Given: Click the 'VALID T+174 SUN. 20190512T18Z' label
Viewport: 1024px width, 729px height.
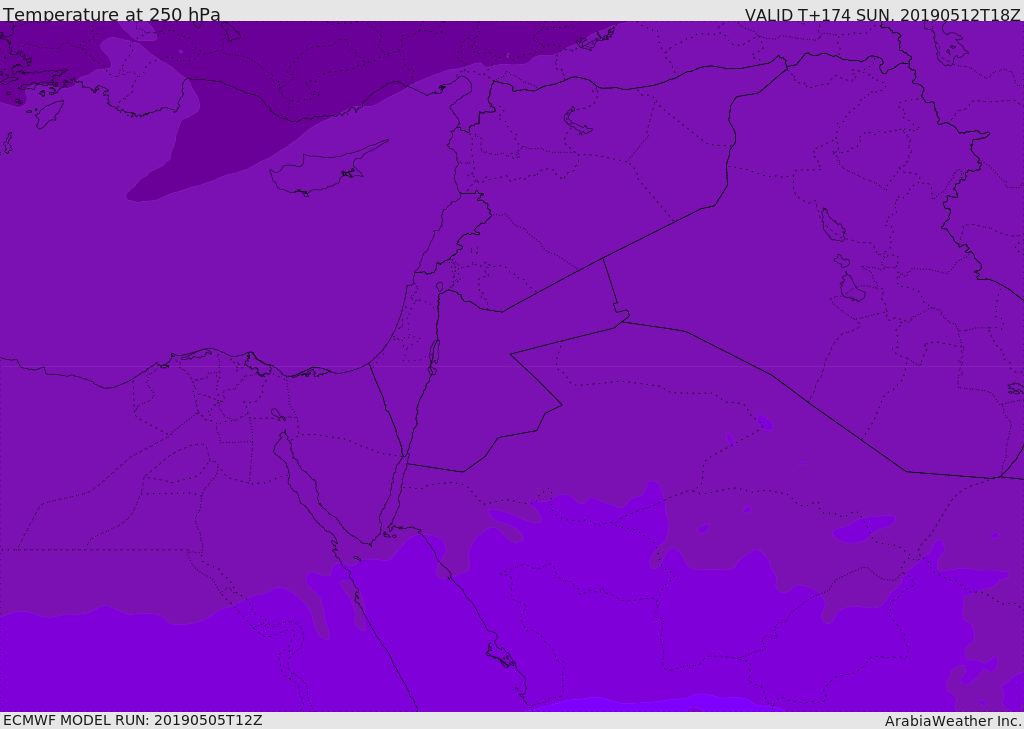Looking at the screenshot, I should [883, 14].
